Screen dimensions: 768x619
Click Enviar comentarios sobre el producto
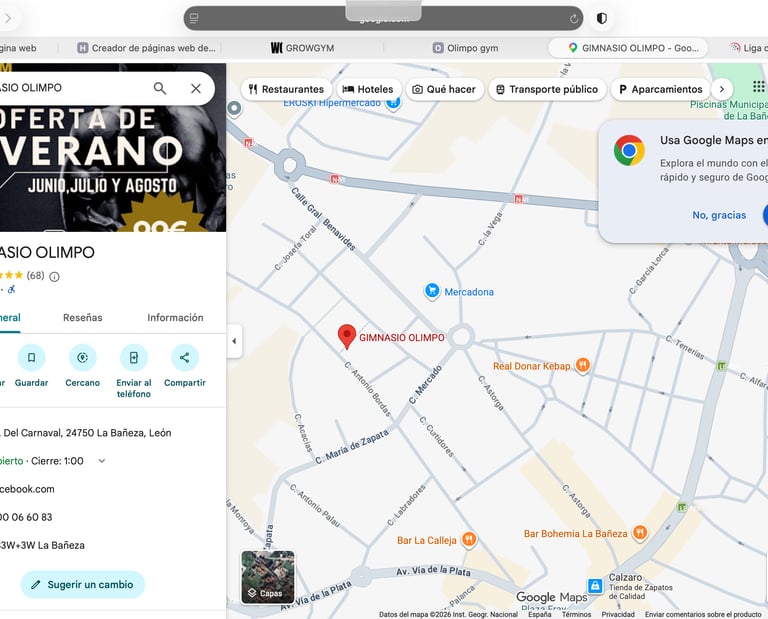click(703, 614)
